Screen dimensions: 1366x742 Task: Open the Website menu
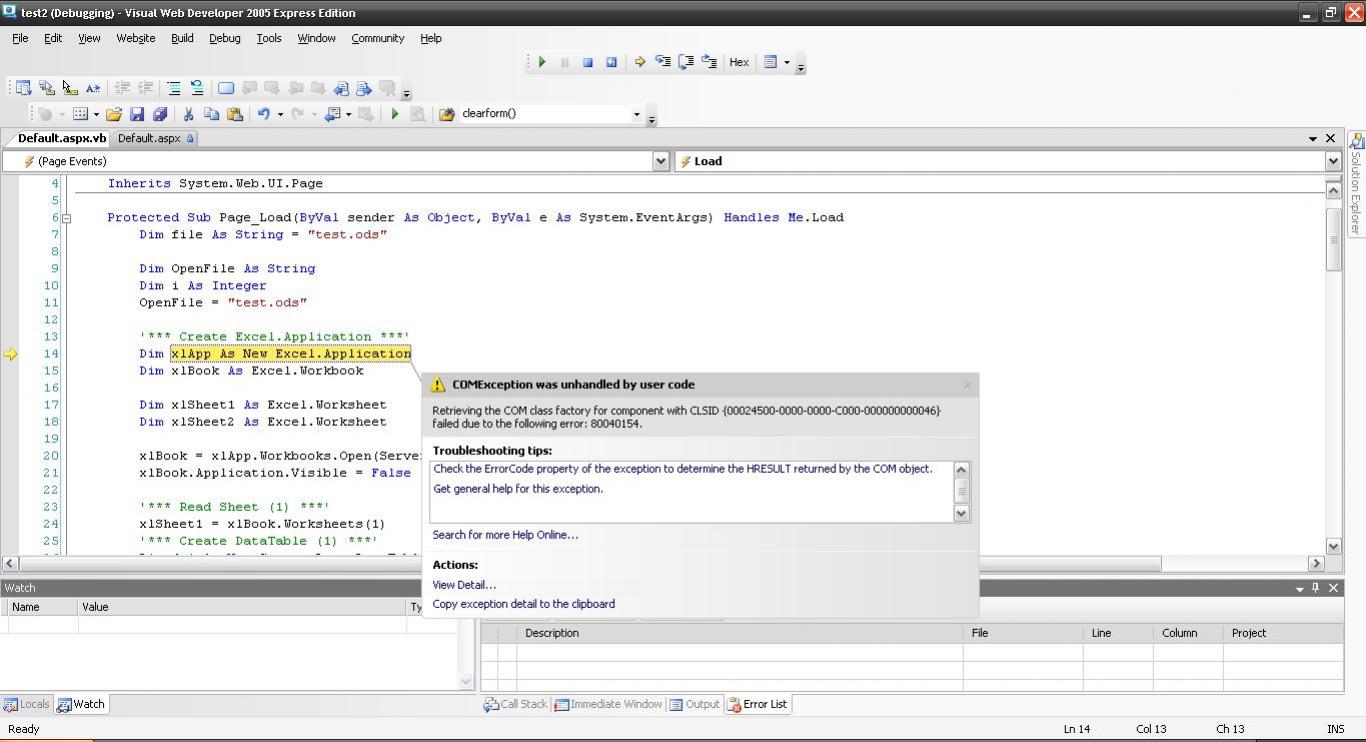pos(136,38)
